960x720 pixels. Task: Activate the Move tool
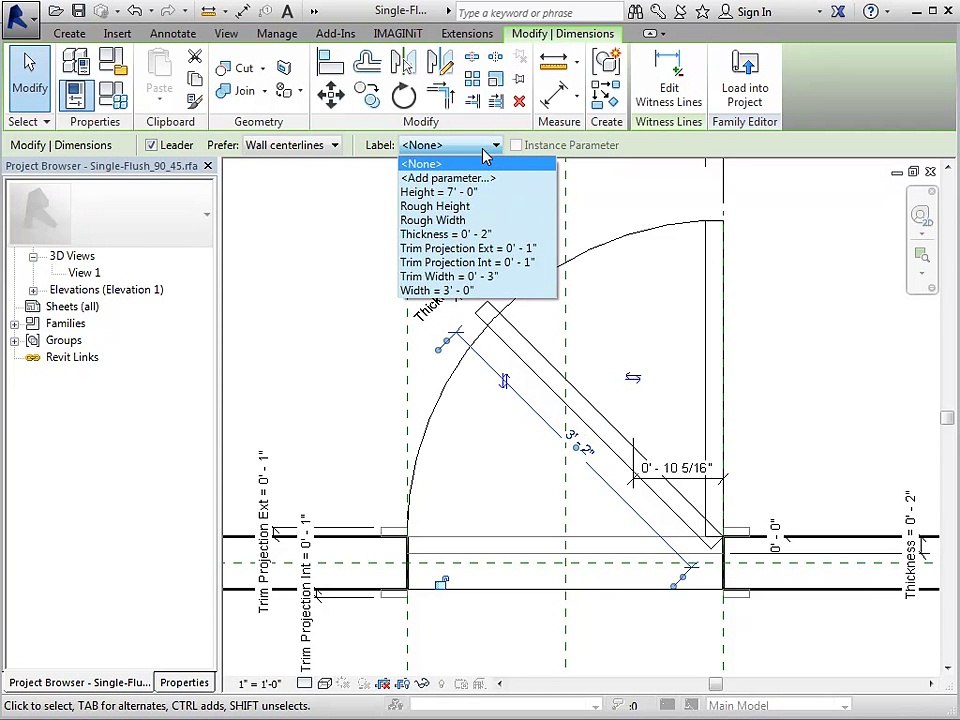(330, 96)
